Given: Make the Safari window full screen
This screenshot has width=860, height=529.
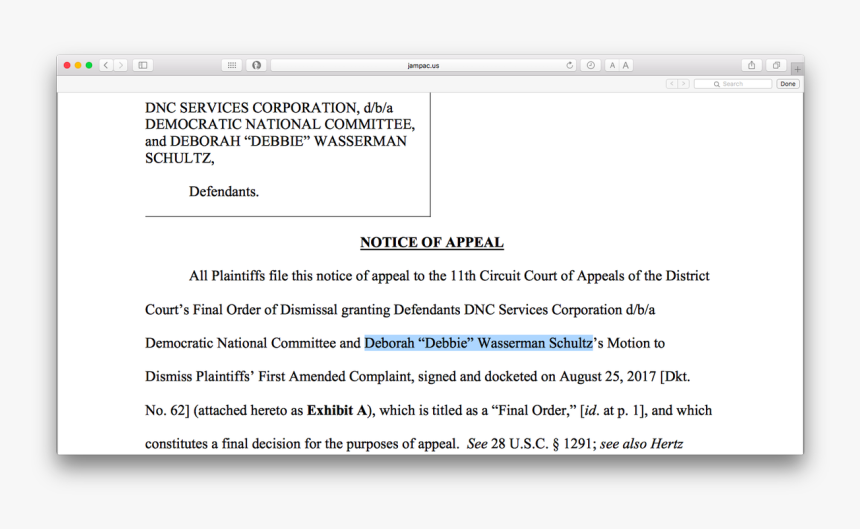Looking at the screenshot, I should click(89, 65).
